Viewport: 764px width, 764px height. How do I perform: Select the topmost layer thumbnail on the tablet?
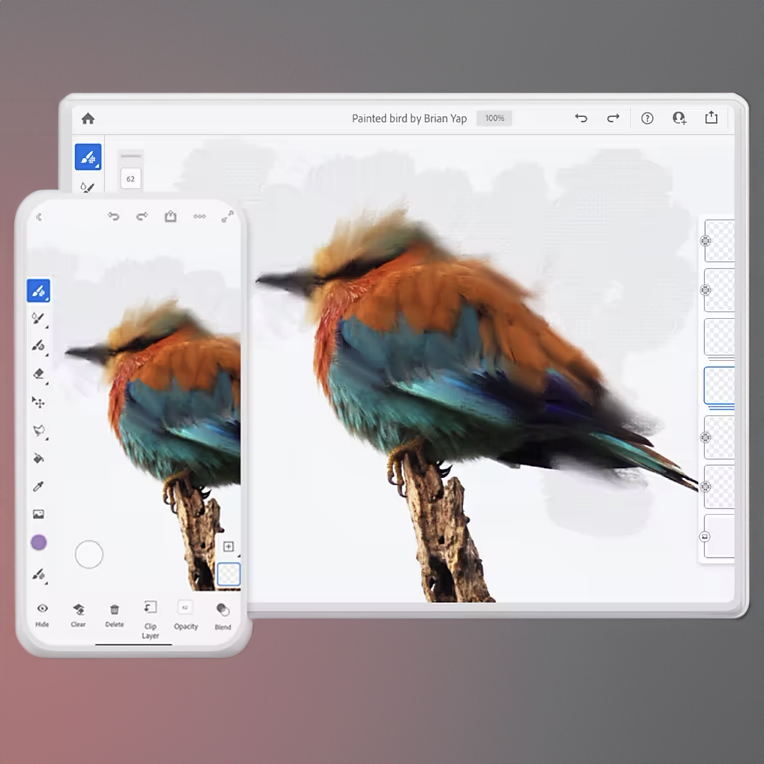click(x=720, y=241)
